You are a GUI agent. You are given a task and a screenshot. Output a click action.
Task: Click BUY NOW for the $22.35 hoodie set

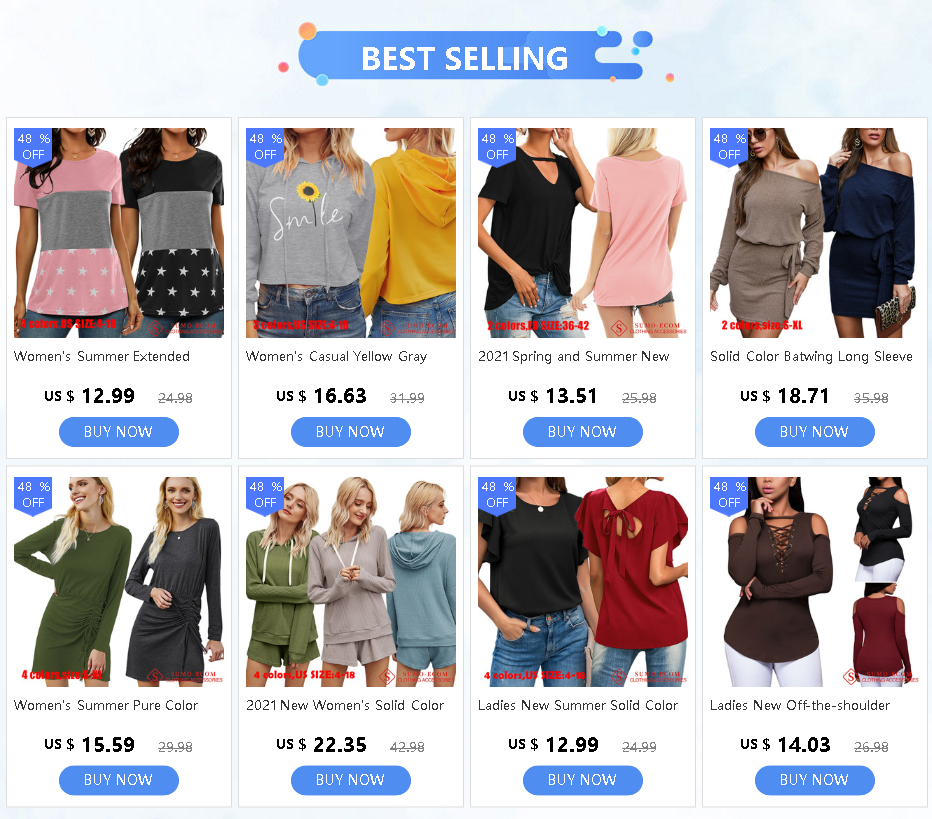[351, 780]
